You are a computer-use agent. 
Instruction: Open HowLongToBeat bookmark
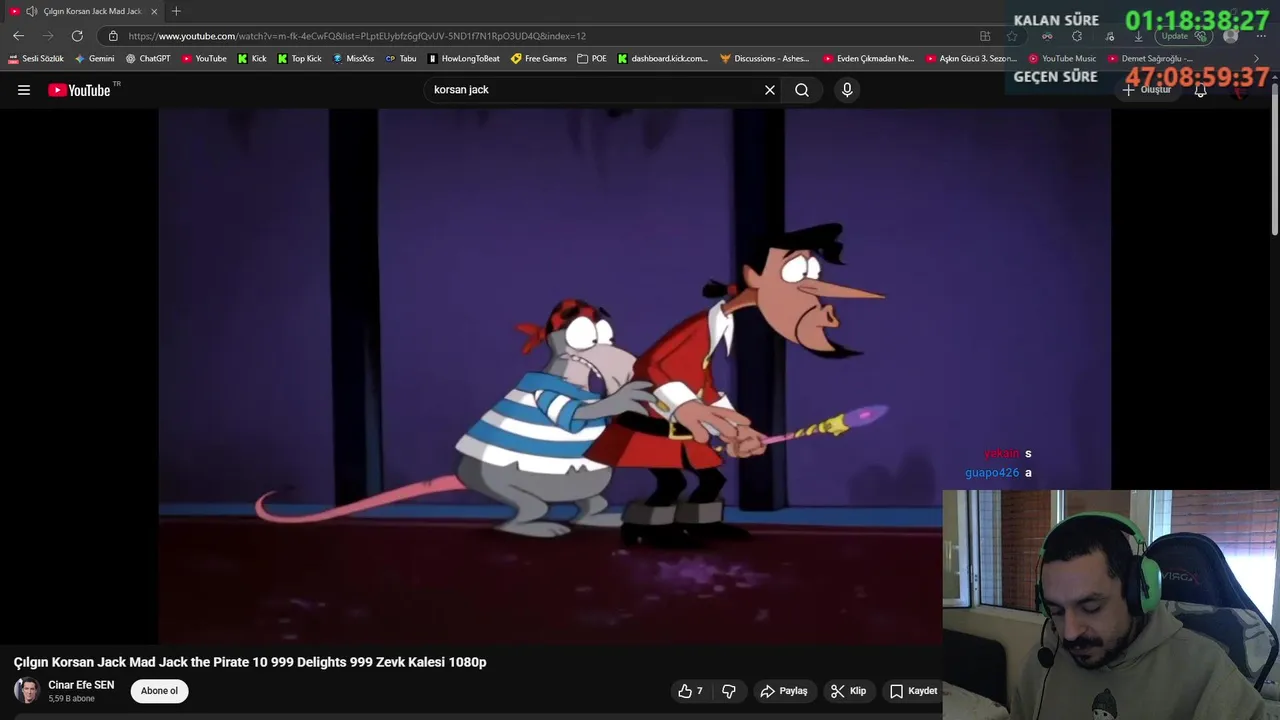[x=464, y=58]
